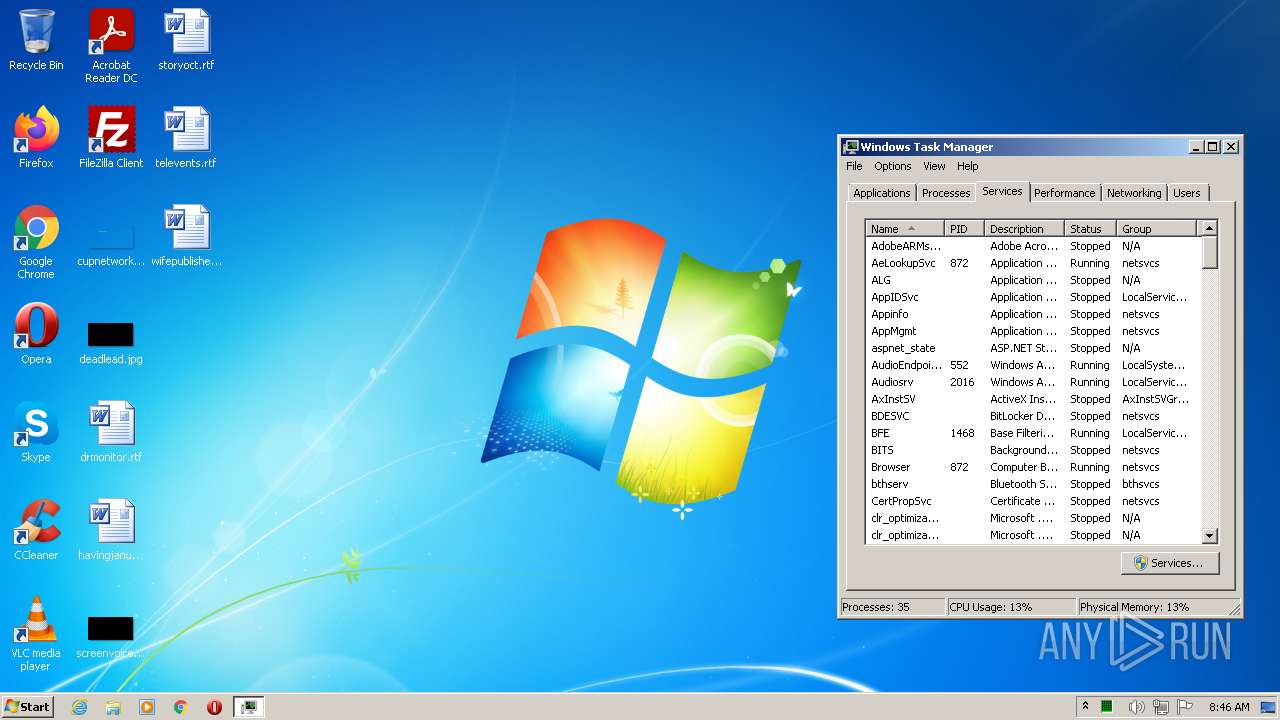This screenshot has width=1280, height=720.
Task: Click the Chrome icon in the taskbar
Action: [x=181, y=707]
